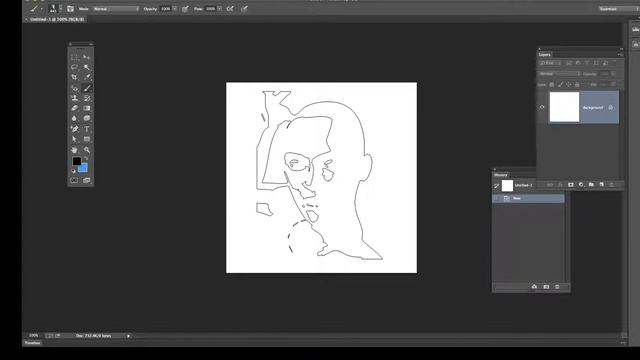Select the Zoom tool
Image resolution: width=640 pixels, height=360 pixels.
(x=87, y=150)
